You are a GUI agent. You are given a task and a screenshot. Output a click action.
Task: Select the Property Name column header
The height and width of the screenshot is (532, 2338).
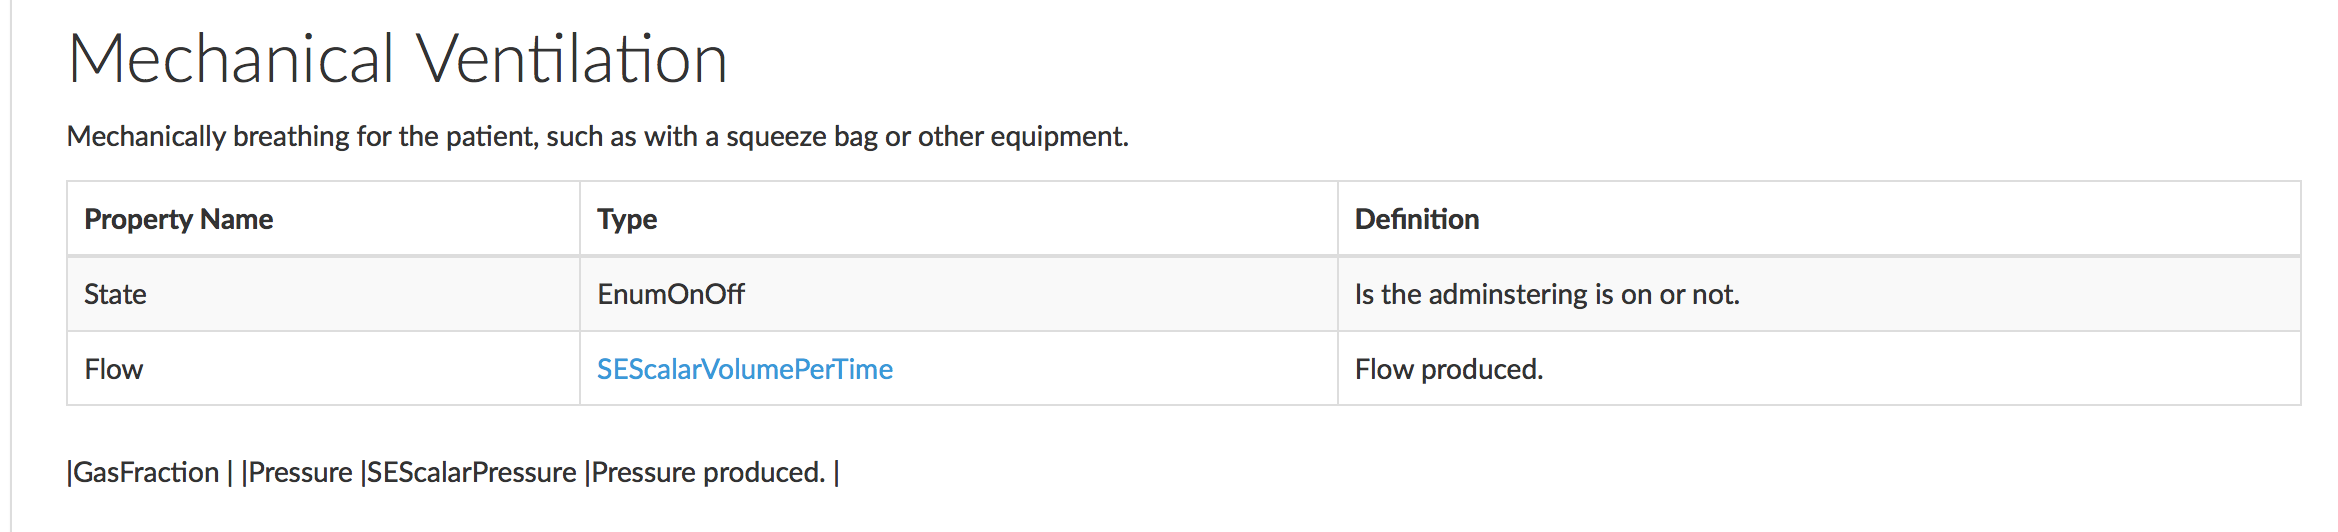click(x=178, y=219)
